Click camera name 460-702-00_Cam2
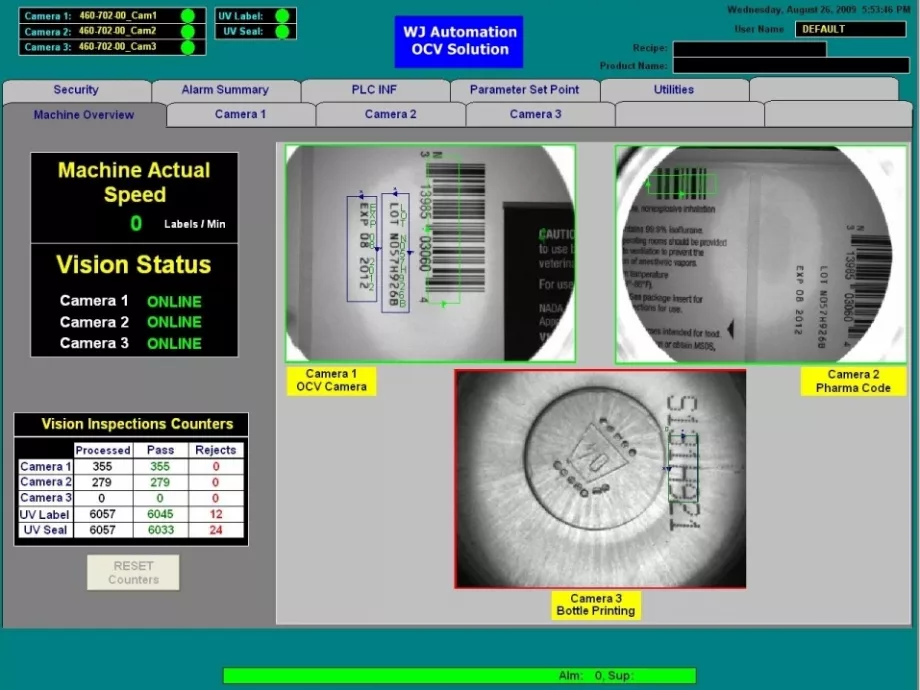This screenshot has height=690, width=920. pyautogui.click(x=117, y=31)
